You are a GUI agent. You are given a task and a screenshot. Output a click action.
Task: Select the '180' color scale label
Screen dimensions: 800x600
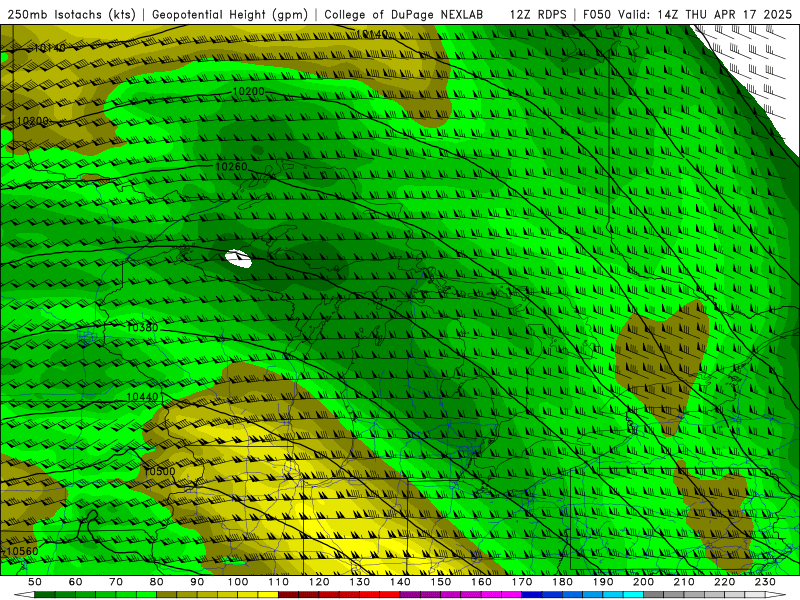tap(562, 582)
